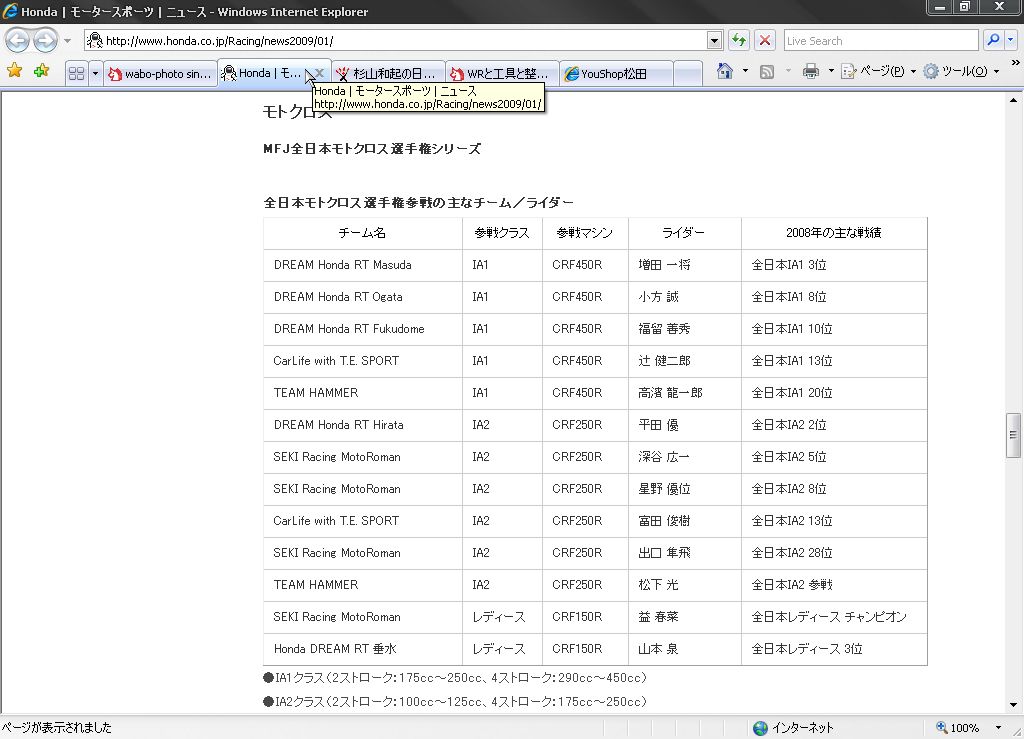Screen dimensions: 1024x739
Task: Expand the tab list dropdown arrow
Action: pyautogui.click(x=95, y=73)
